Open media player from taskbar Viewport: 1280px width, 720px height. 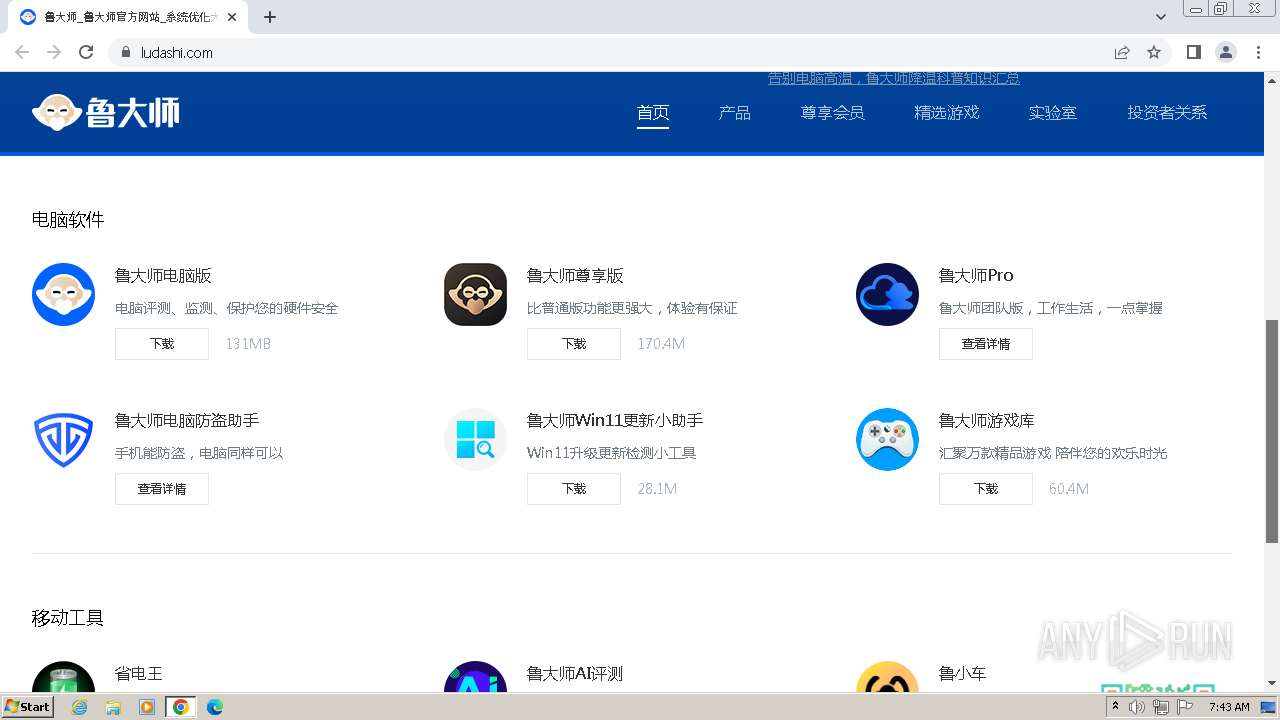pos(147,707)
